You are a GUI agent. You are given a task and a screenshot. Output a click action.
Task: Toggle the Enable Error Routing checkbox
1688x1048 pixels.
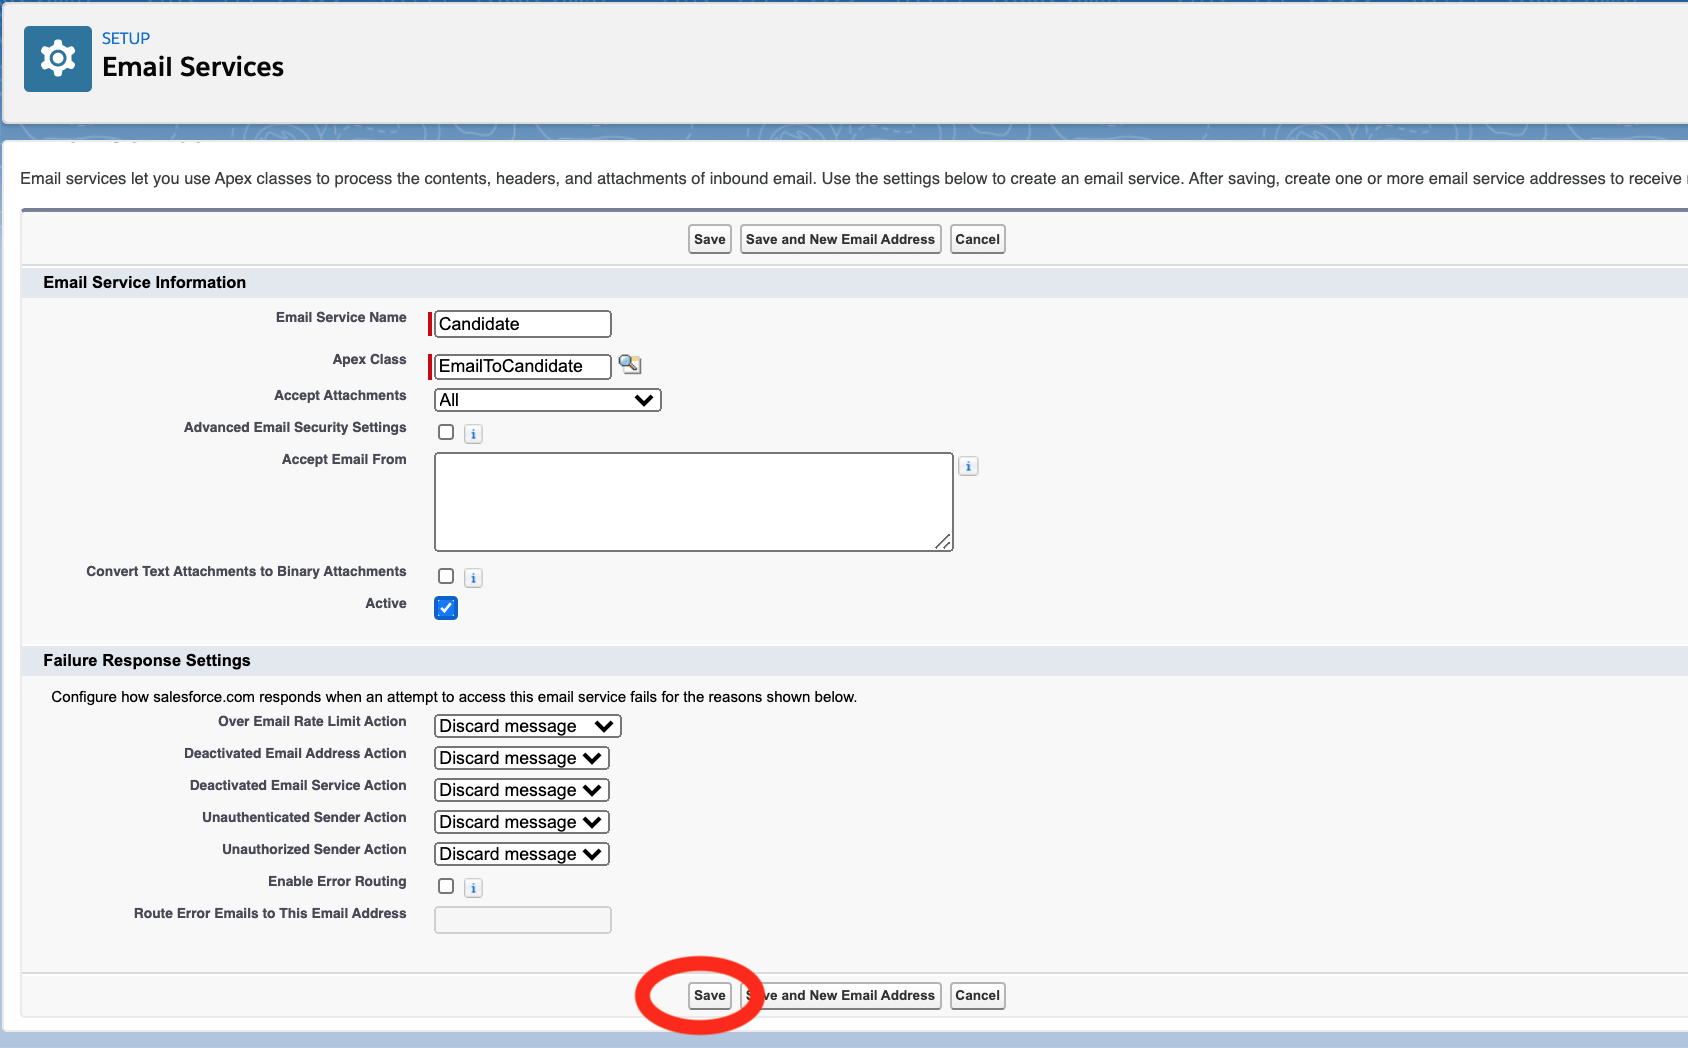coord(446,887)
